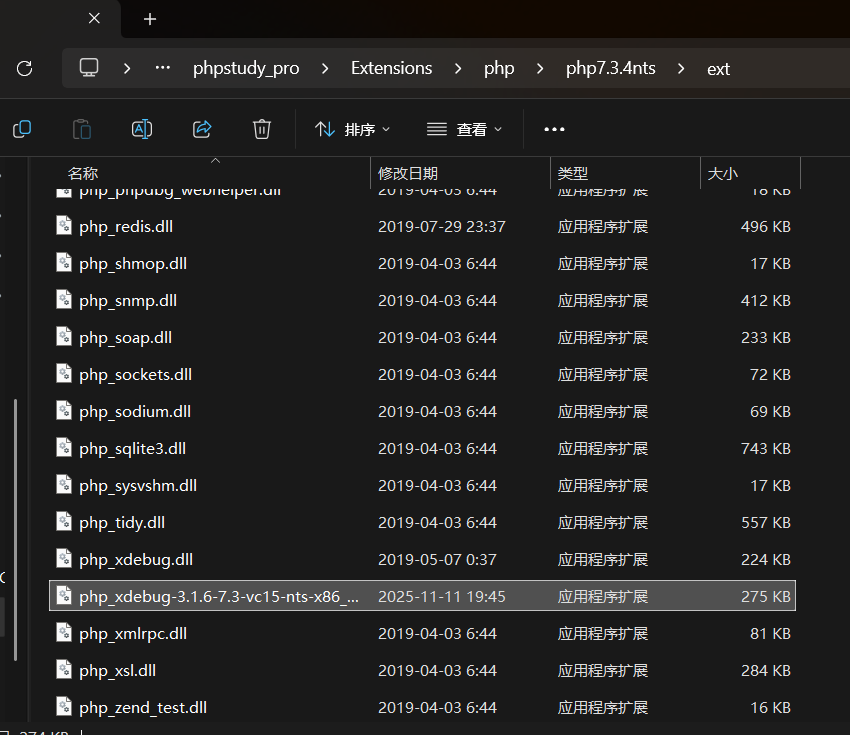Click the php_xmlrpc.dll file icon
850x735 pixels.
coord(64,633)
